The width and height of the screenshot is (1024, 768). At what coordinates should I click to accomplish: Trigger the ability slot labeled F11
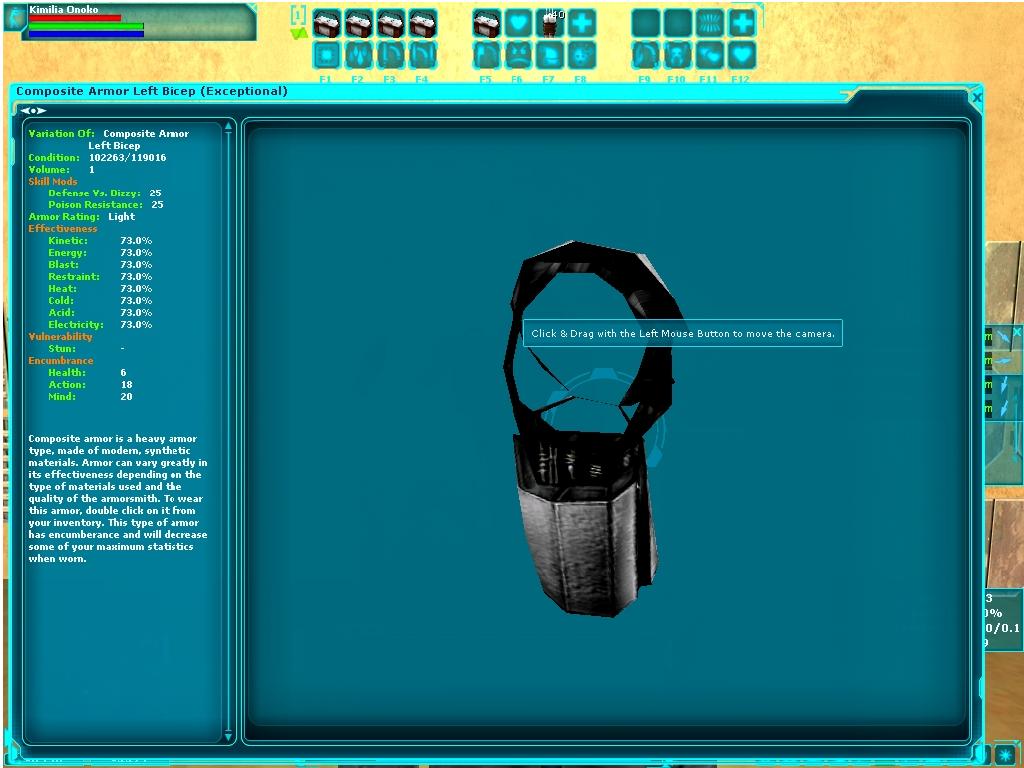click(x=710, y=55)
